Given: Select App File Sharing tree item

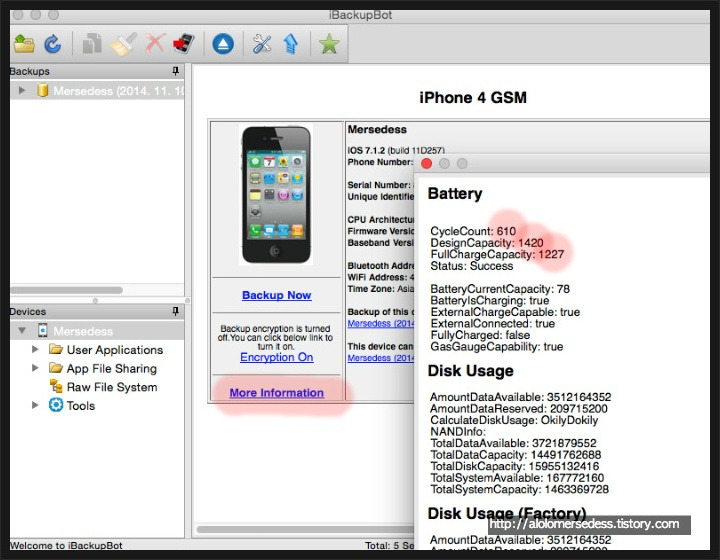Looking at the screenshot, I should (112, 369).
